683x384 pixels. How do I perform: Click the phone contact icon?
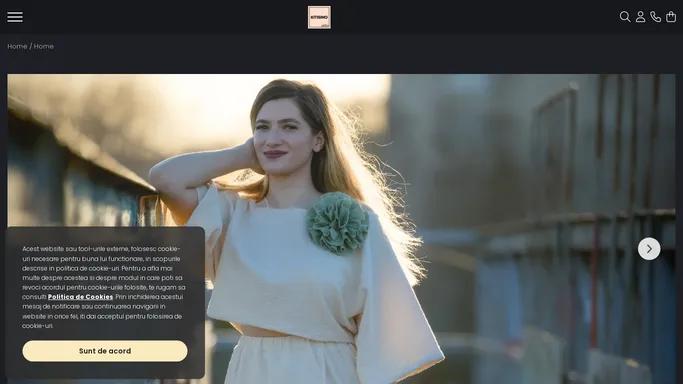[x=656, y=17]
